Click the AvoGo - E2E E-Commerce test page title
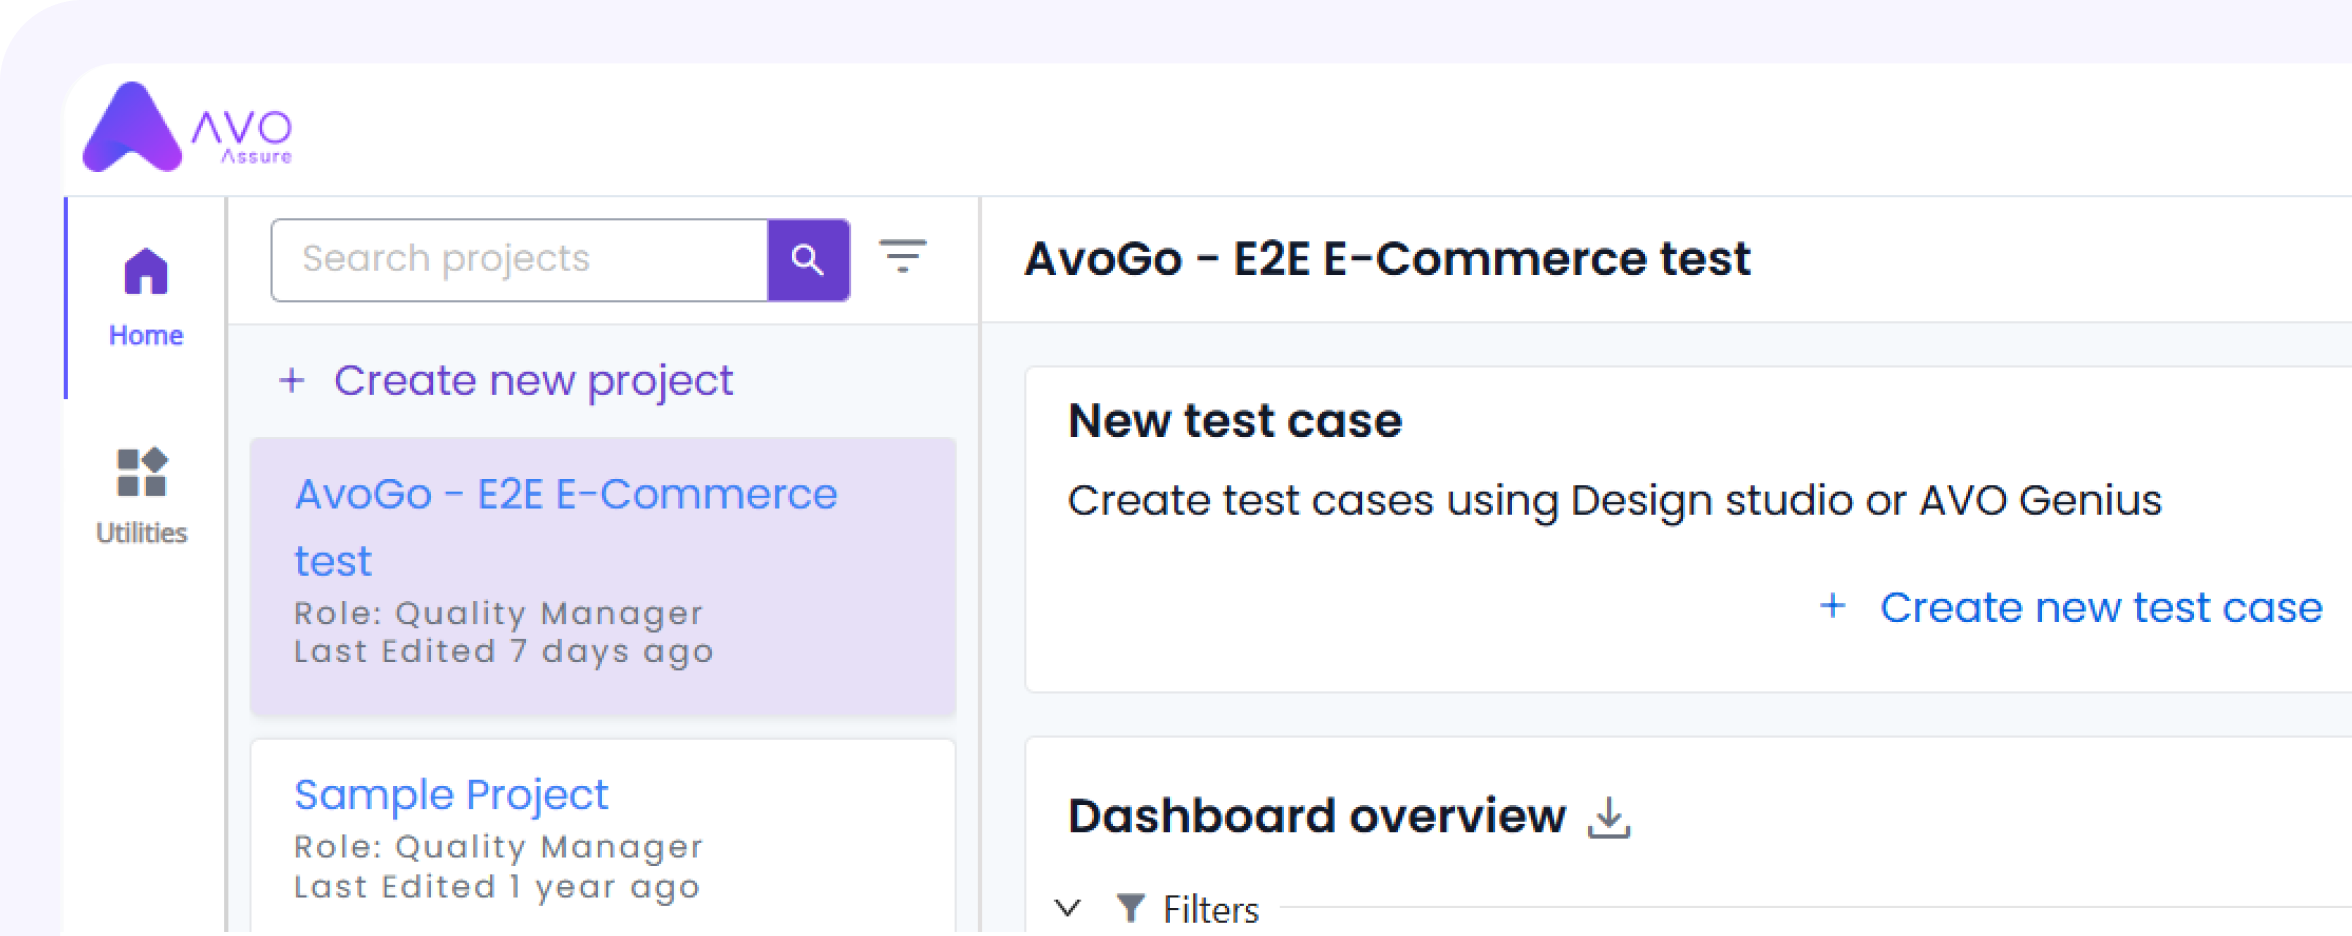Screen dimensions: 2352x936 (x=1388, y=259)
